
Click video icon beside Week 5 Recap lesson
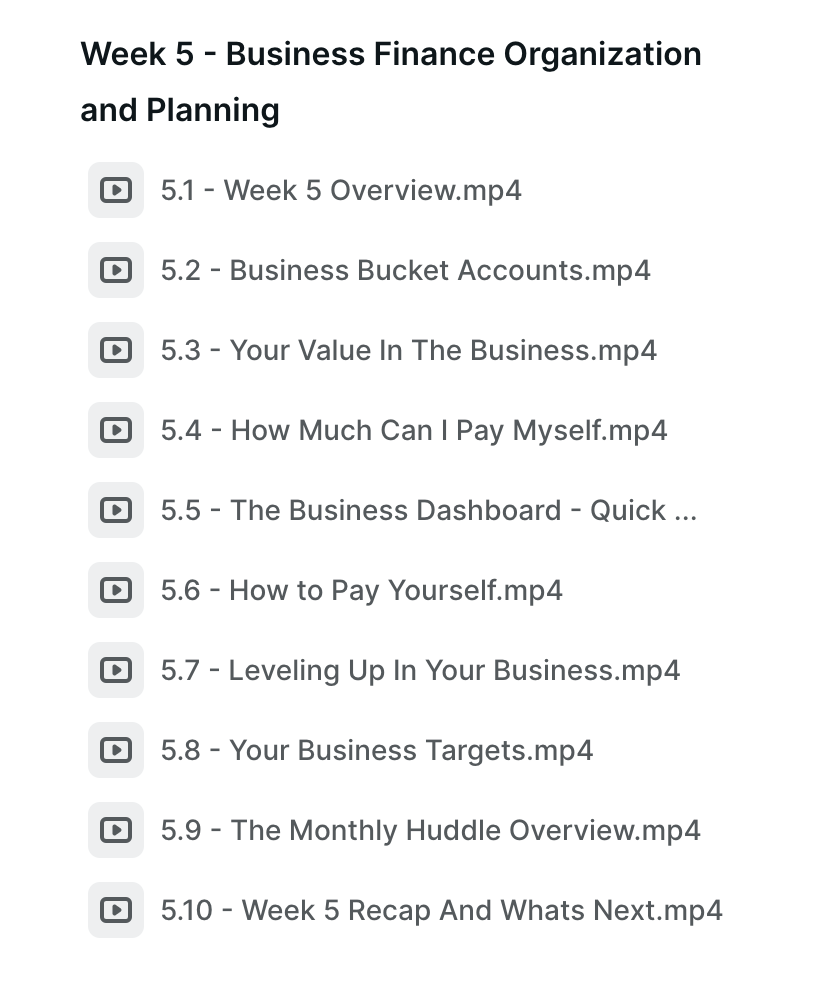116,910
